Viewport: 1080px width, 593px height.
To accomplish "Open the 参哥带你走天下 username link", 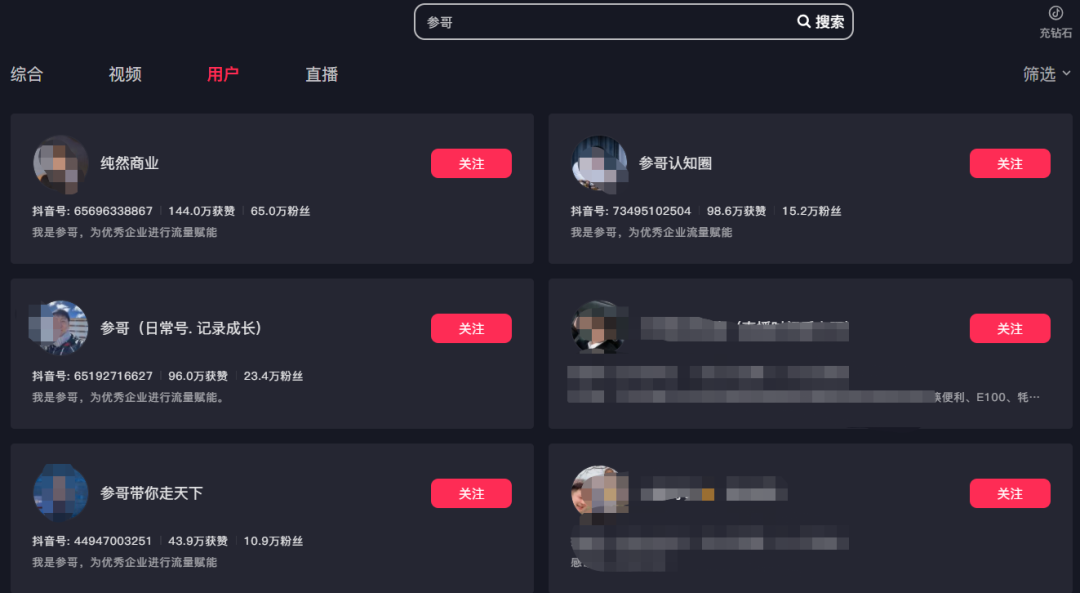I will point(152,493).
